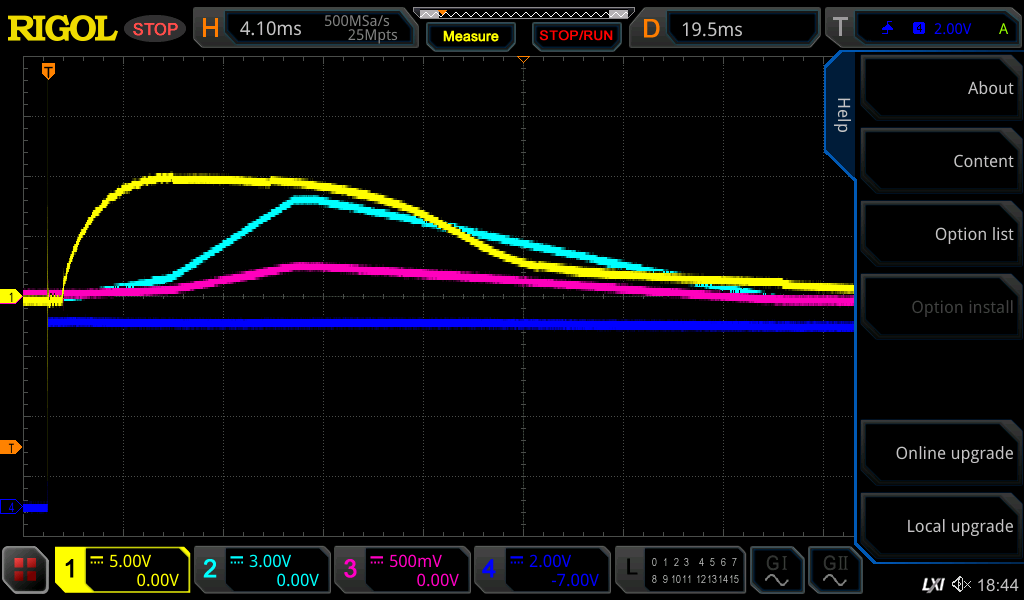Open the red grid function menu icon
This screenshot has height=600, width=1024.
[25, 570]
